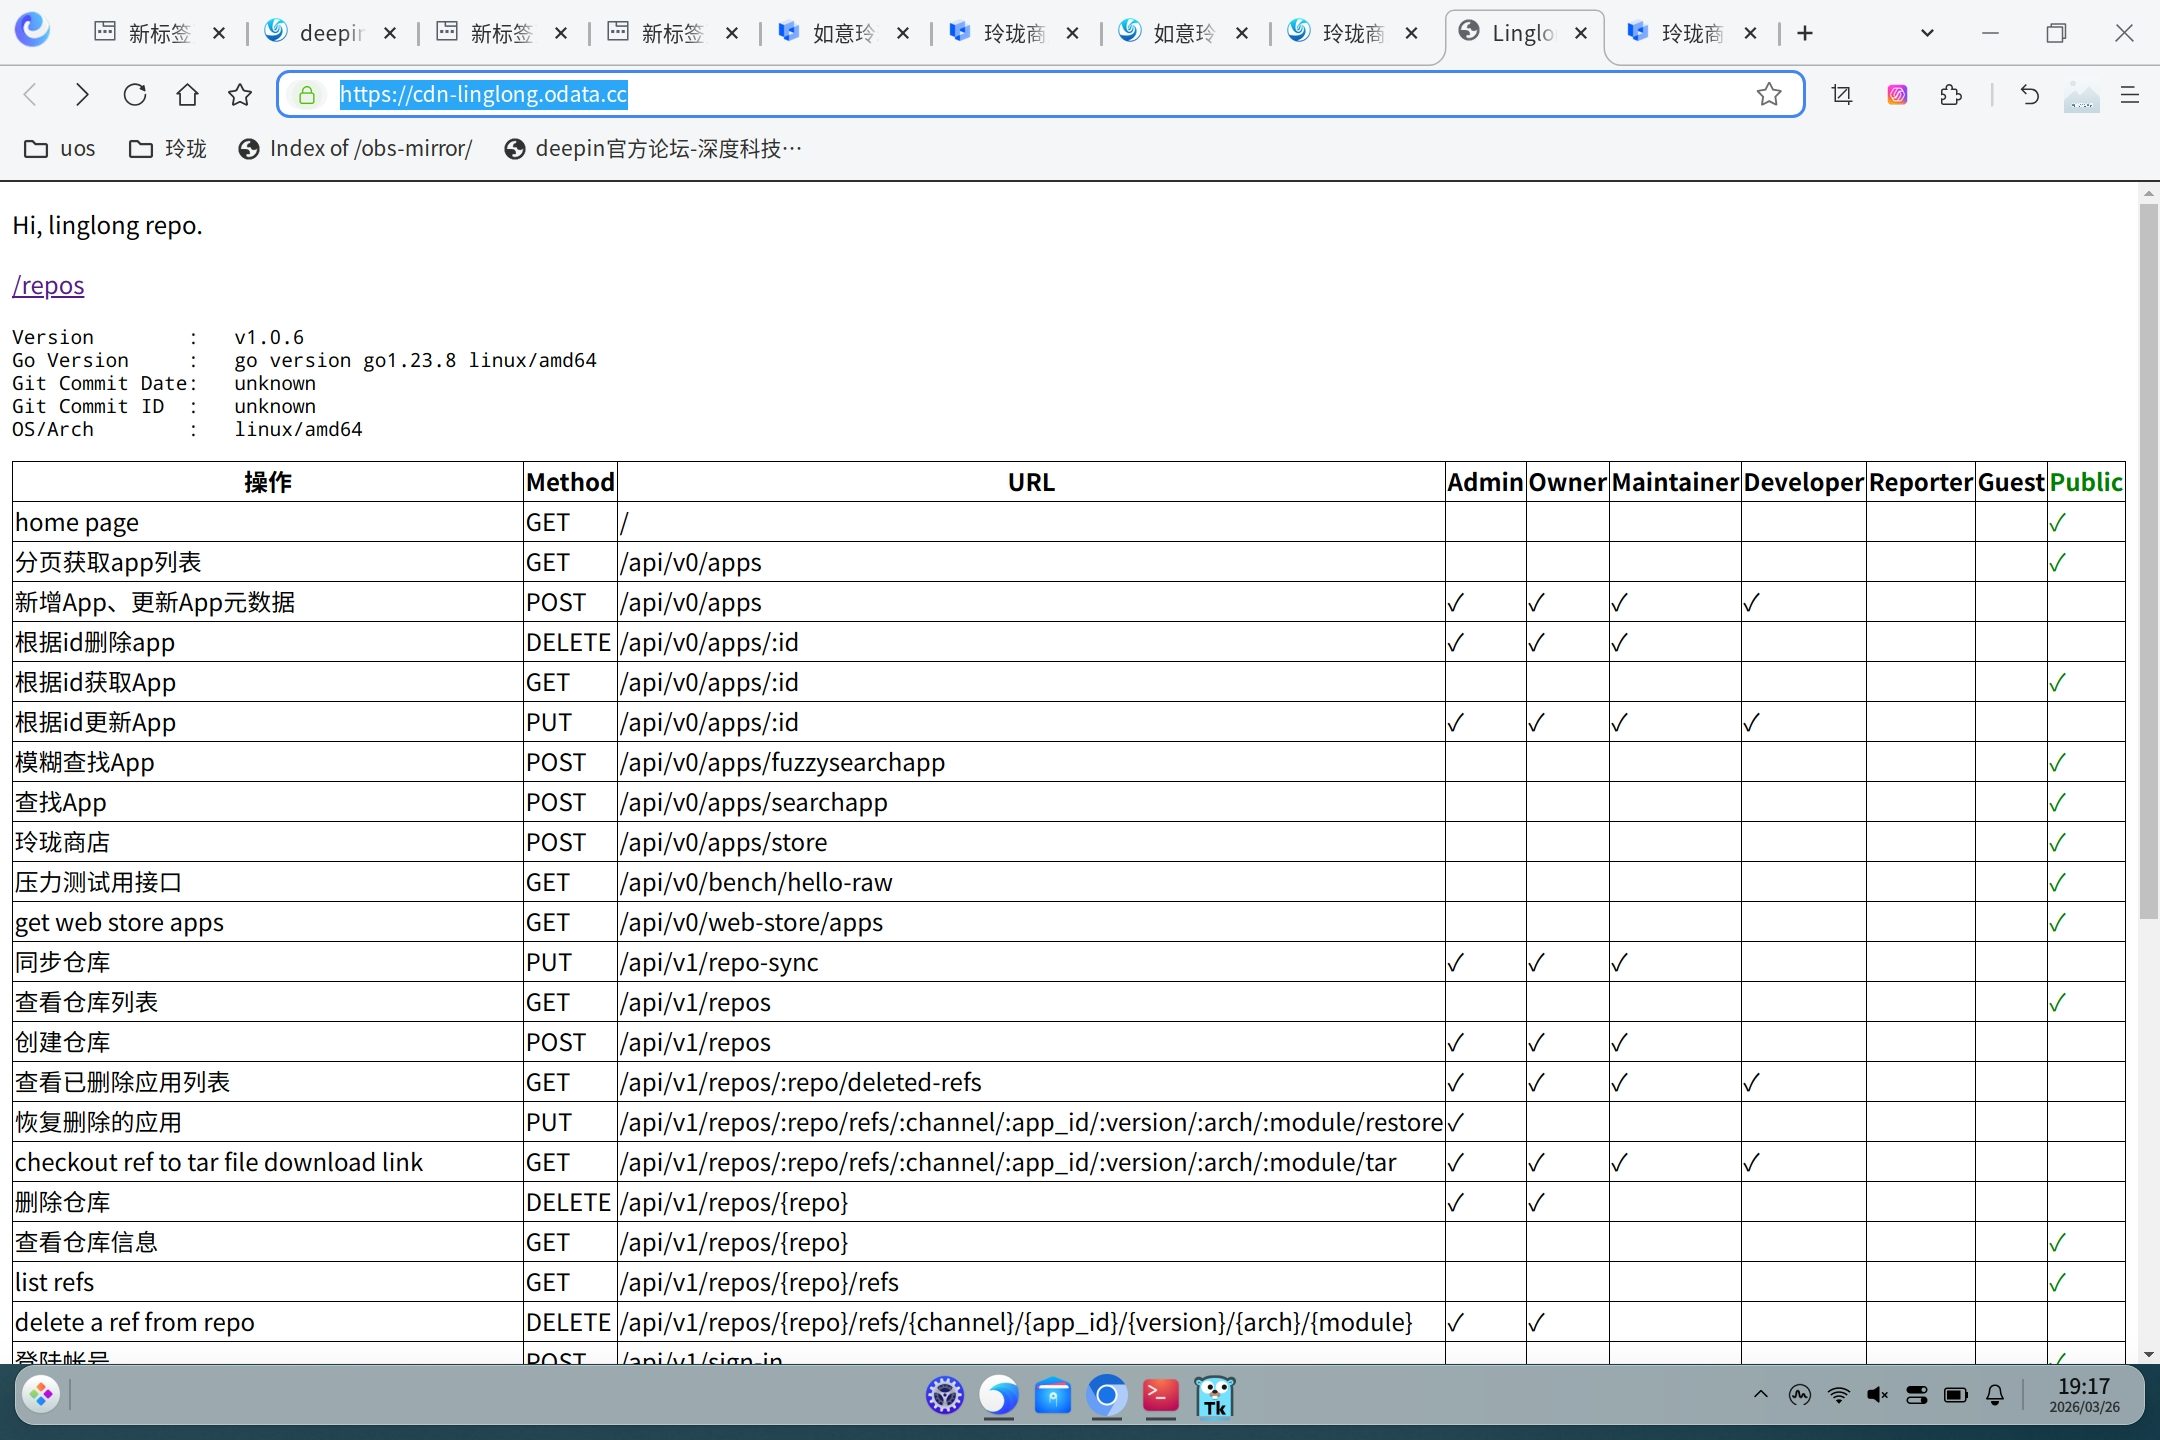Open the /repos link
This screenshot has height=1440, width=2160.
pyautogui.click(x=48, y=285)
